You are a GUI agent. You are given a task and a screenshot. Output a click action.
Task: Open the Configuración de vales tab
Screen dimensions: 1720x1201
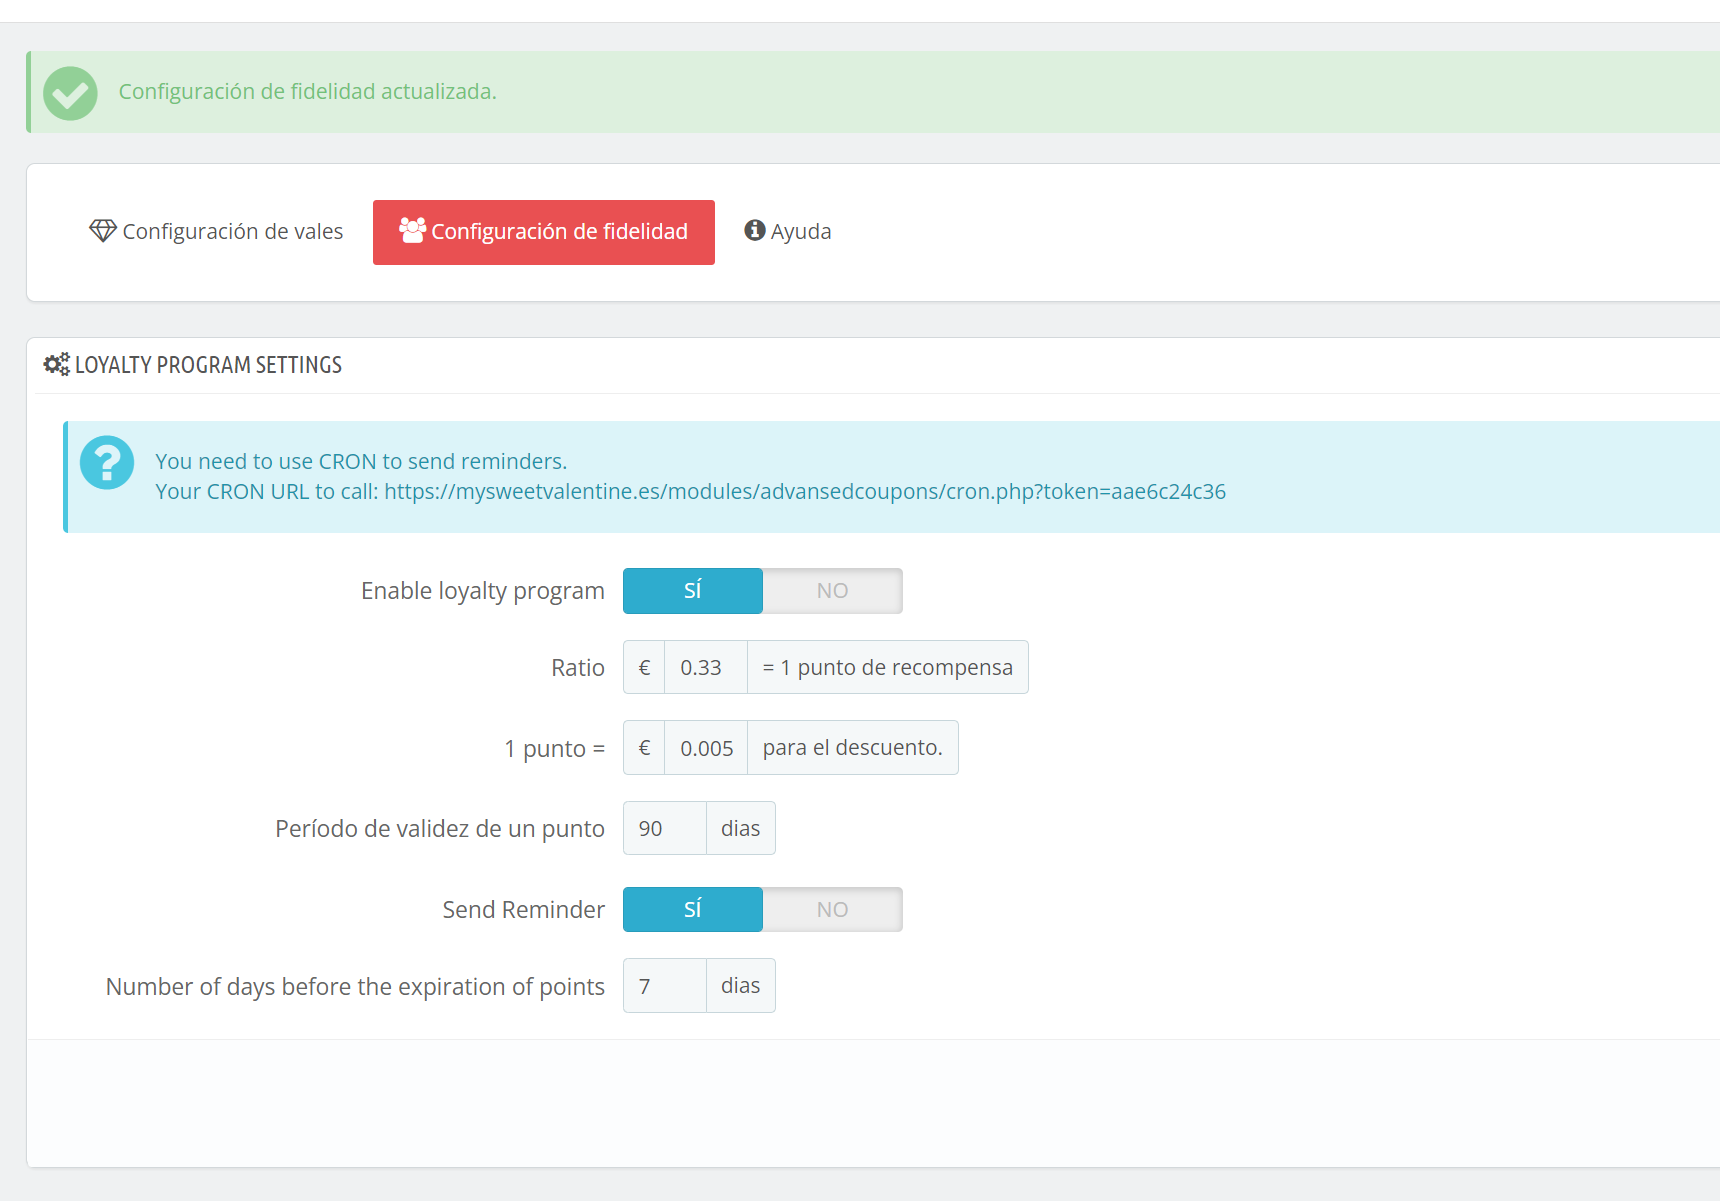[217, 232]
